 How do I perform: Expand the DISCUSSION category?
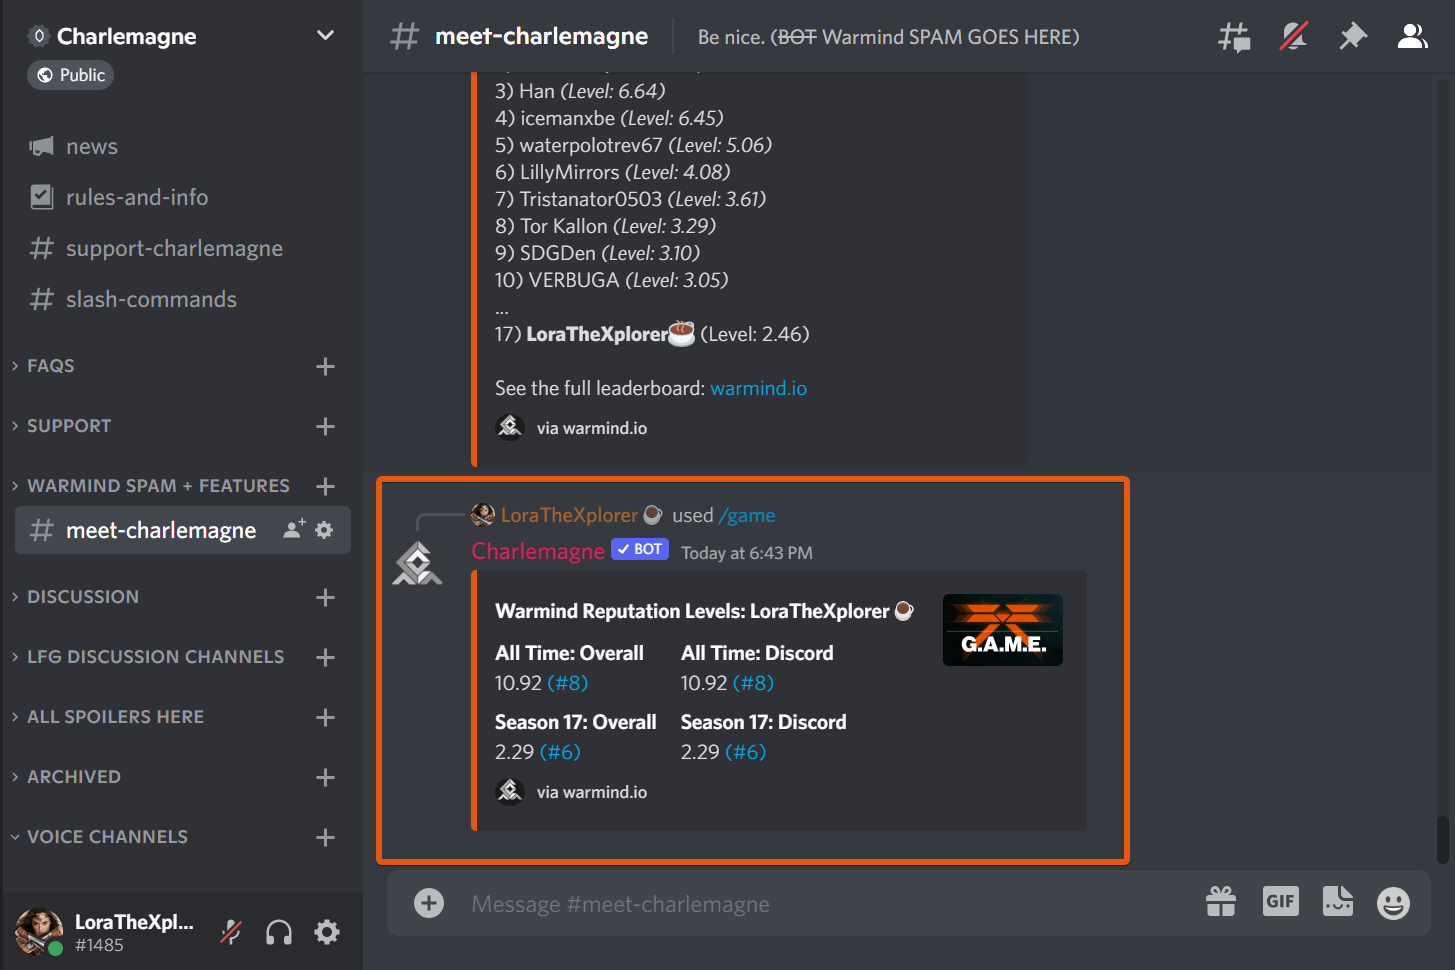point(82,597)
